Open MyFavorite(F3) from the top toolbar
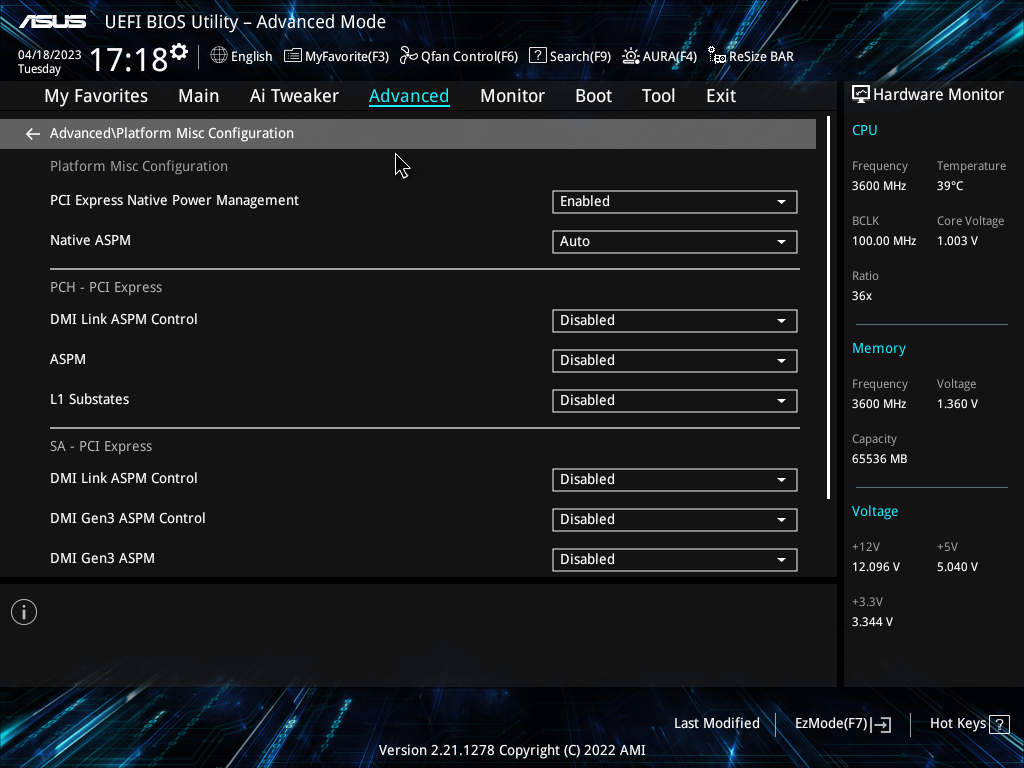The height and width of the screenshot is (768, 1024). click(x=337, y=56)
